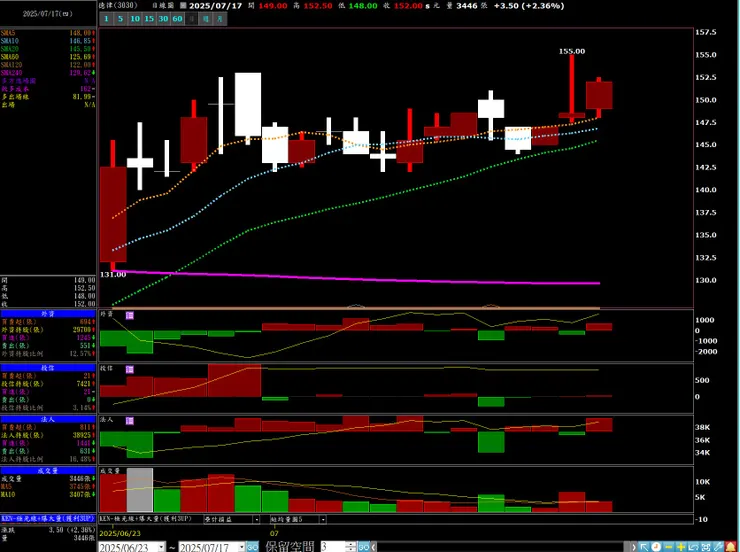Select the monthly (月) chart timeframe button
The height and width of the screenshot is (552, 740).
[x=220, y=19]
